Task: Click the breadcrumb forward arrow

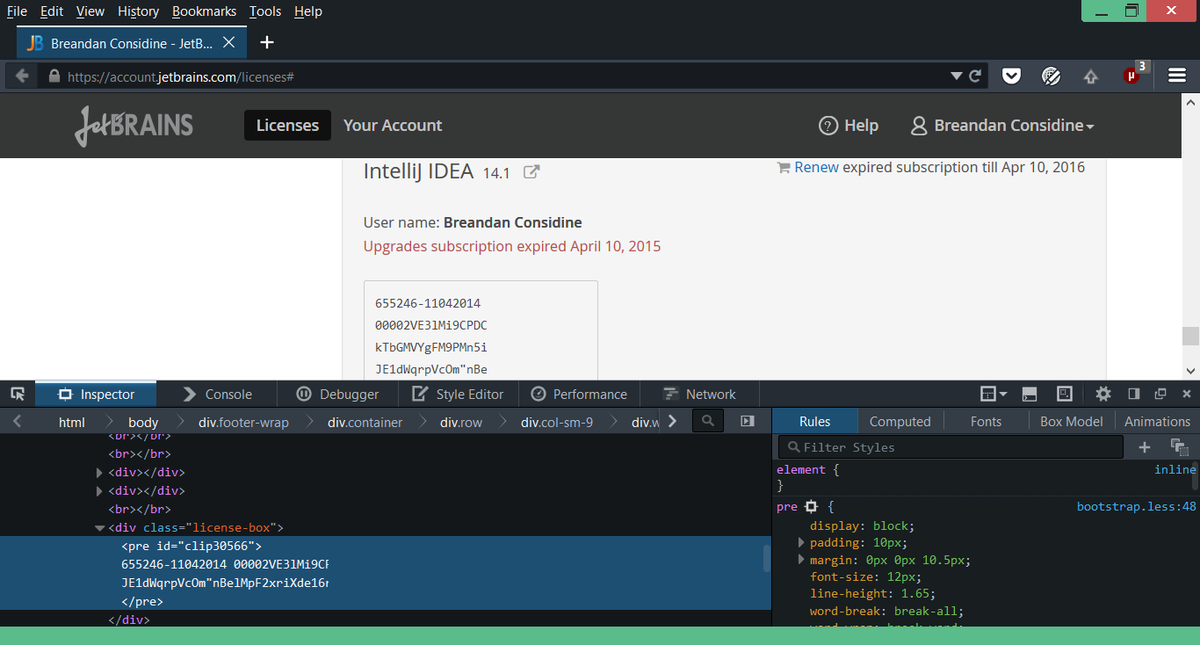Action: click(672, 422)
